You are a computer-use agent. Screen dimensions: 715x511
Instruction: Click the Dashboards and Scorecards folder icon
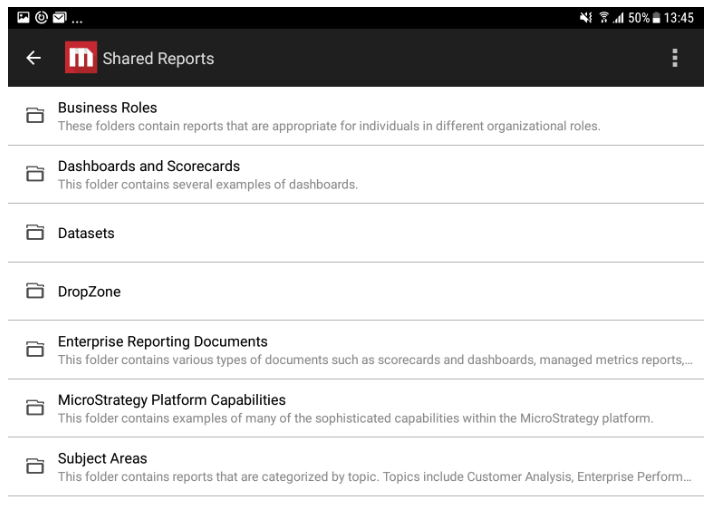click(35, 173)
